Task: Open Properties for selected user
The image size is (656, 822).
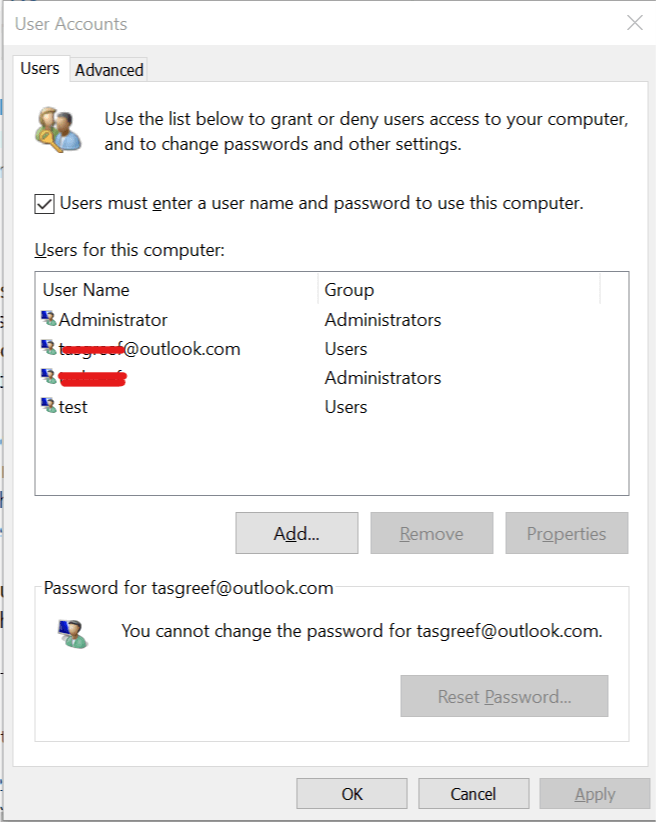Action: coord(567,533)
